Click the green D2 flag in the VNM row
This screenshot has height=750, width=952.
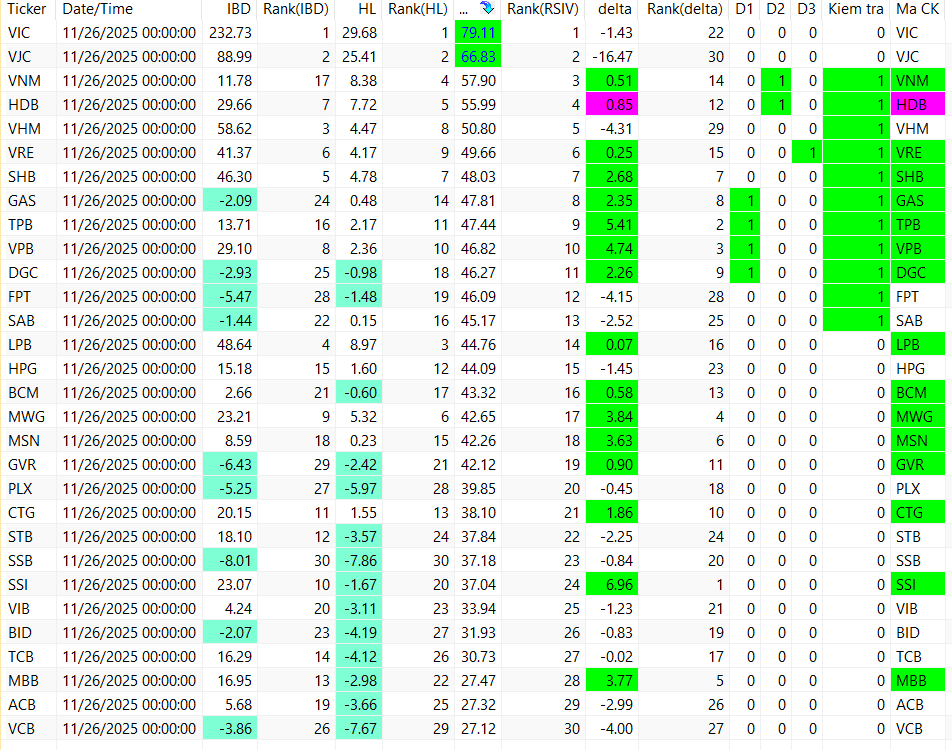tap(775, 81)
